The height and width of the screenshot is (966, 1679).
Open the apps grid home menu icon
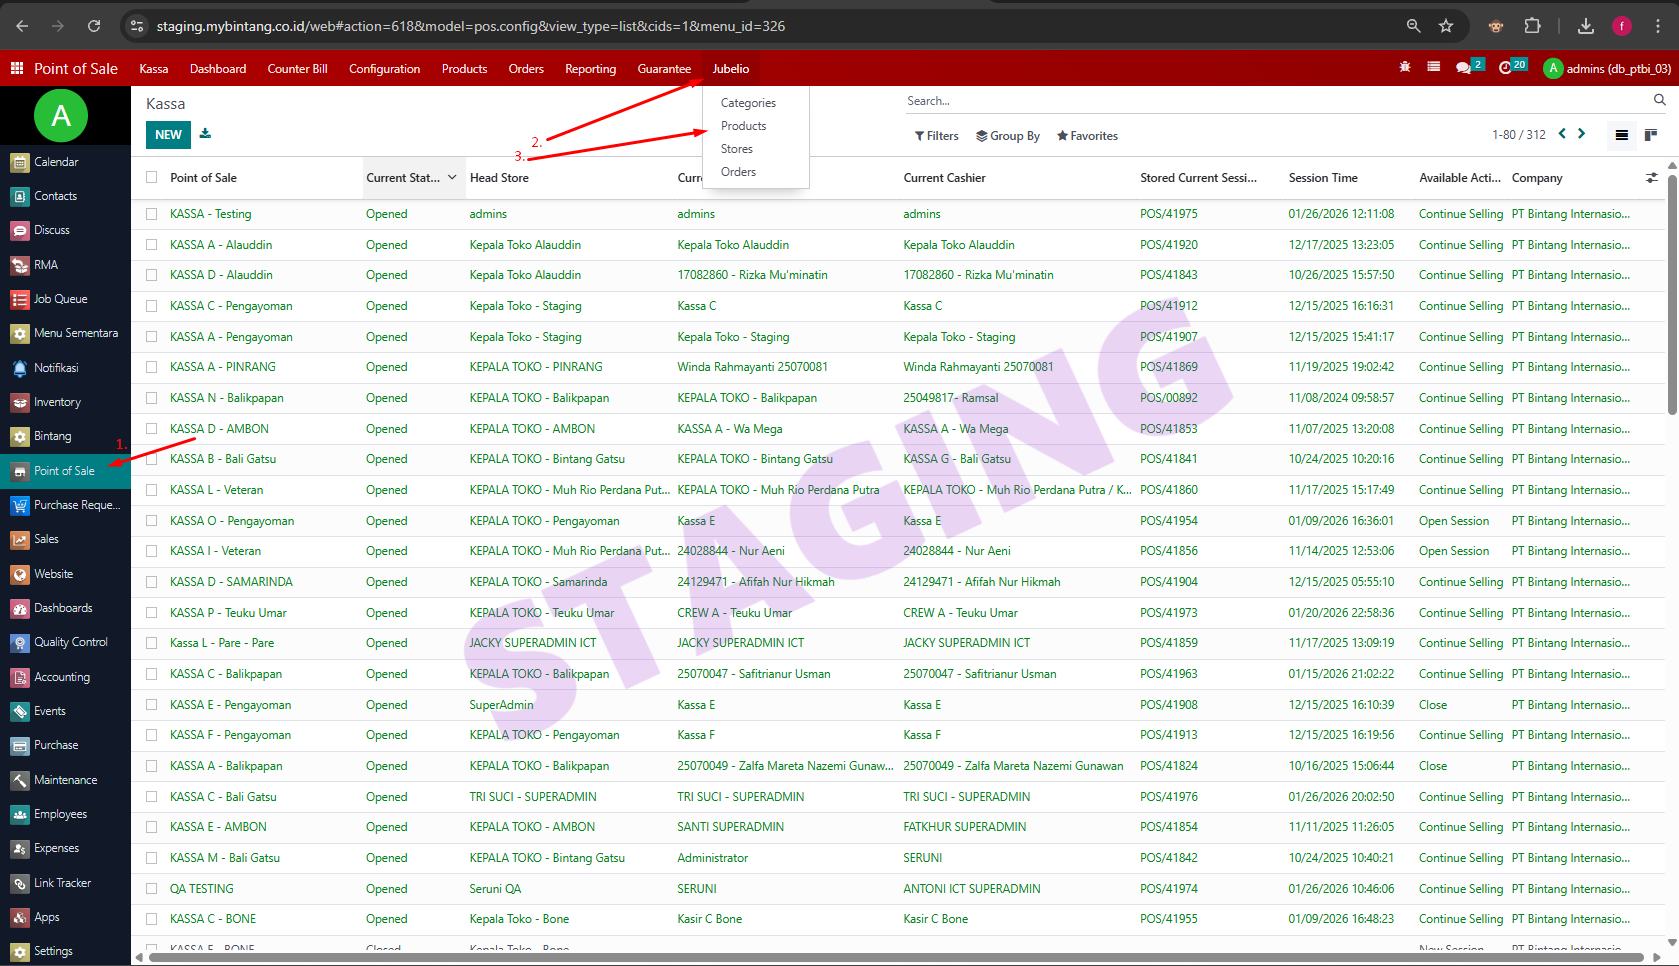pos(17,68)
